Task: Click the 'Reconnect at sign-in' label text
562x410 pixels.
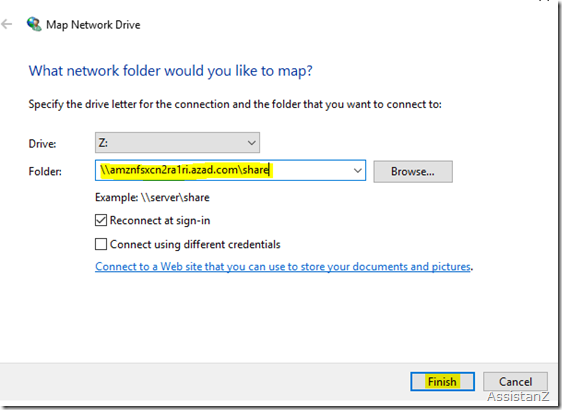Action: point(160,220)
